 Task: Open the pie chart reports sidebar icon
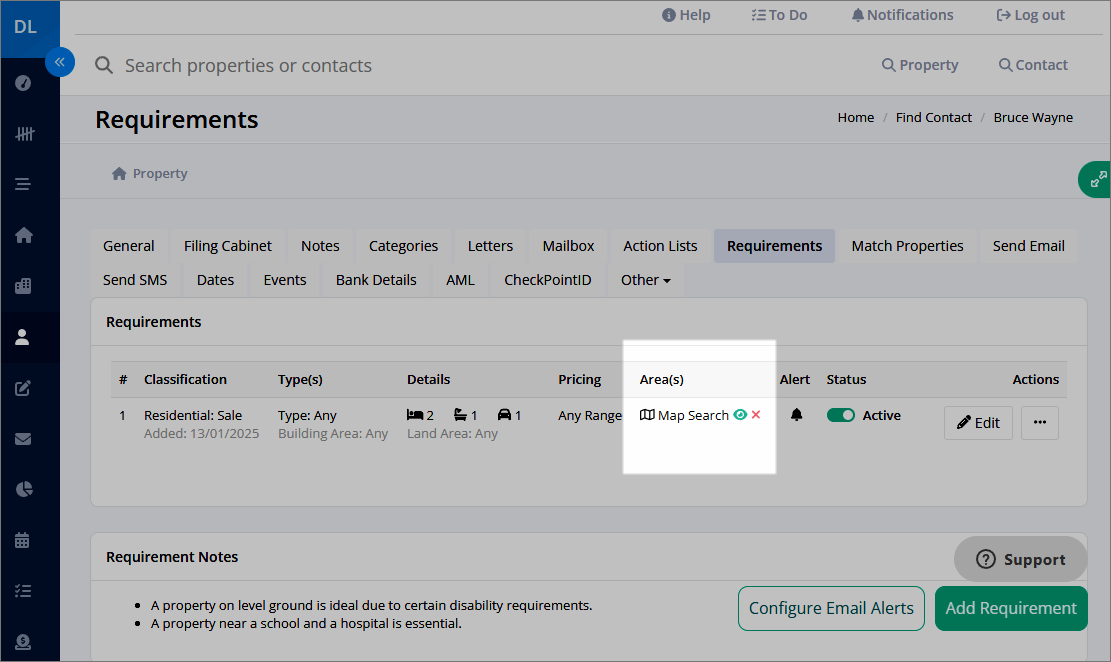point(23,489)
